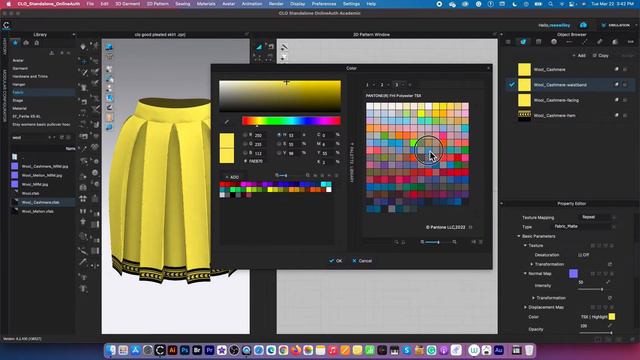The image size is (640, 360).
Task: Open the File menu
Action: click(x=90, y=4)
